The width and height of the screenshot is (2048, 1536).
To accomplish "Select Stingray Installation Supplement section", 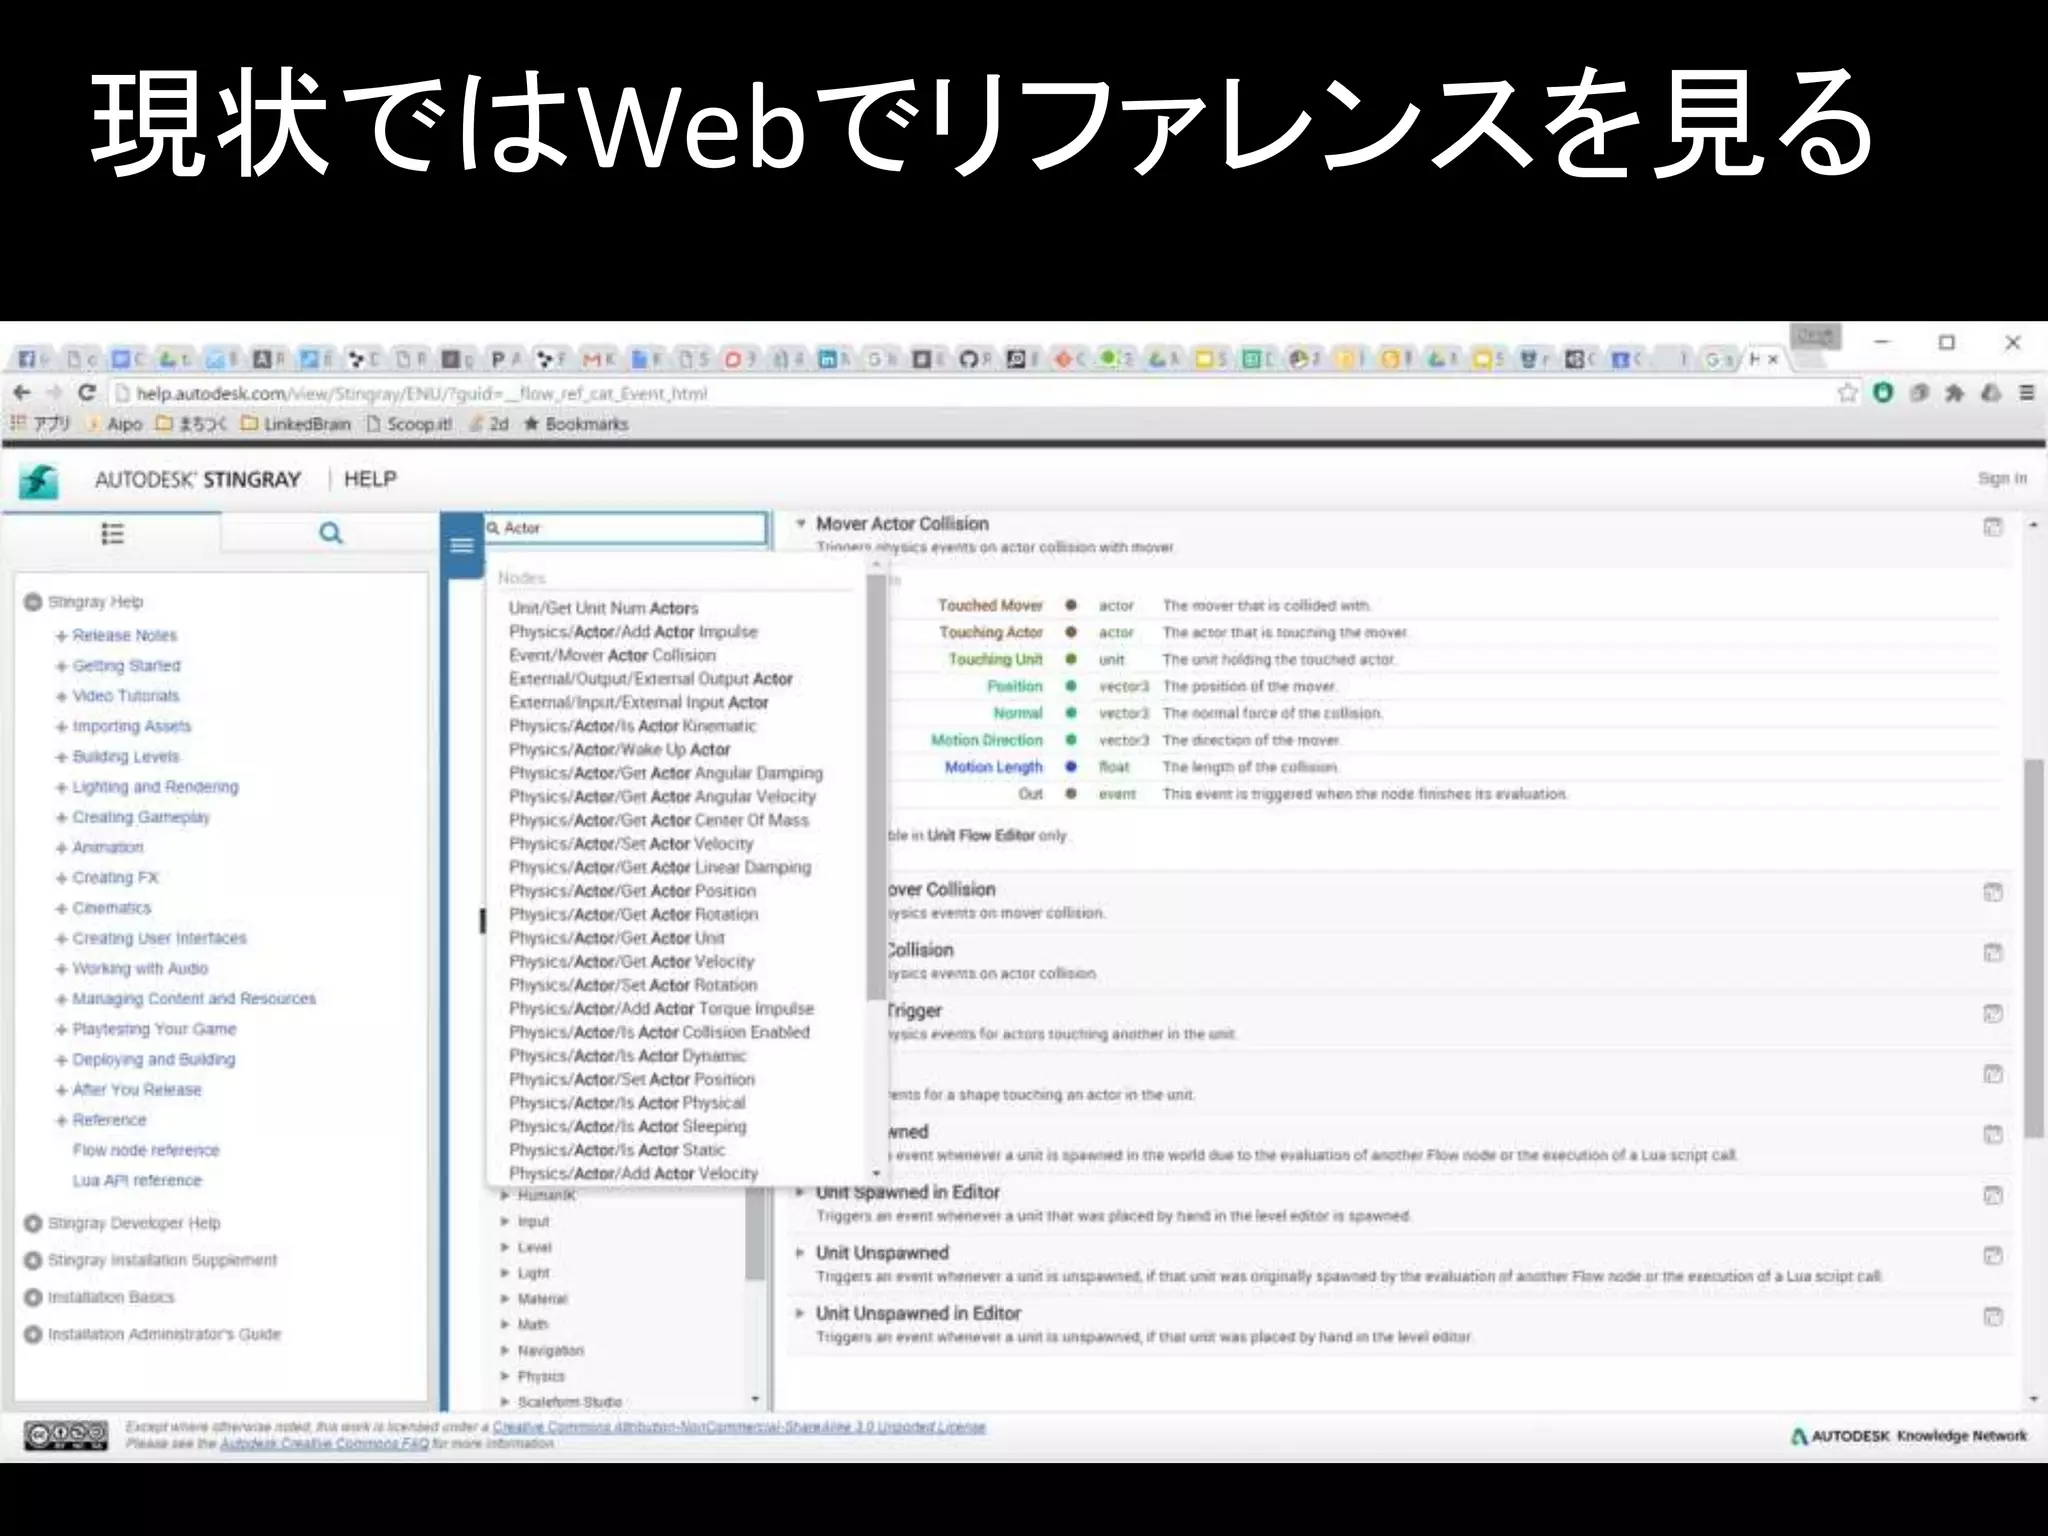I will coord(162,1260).
